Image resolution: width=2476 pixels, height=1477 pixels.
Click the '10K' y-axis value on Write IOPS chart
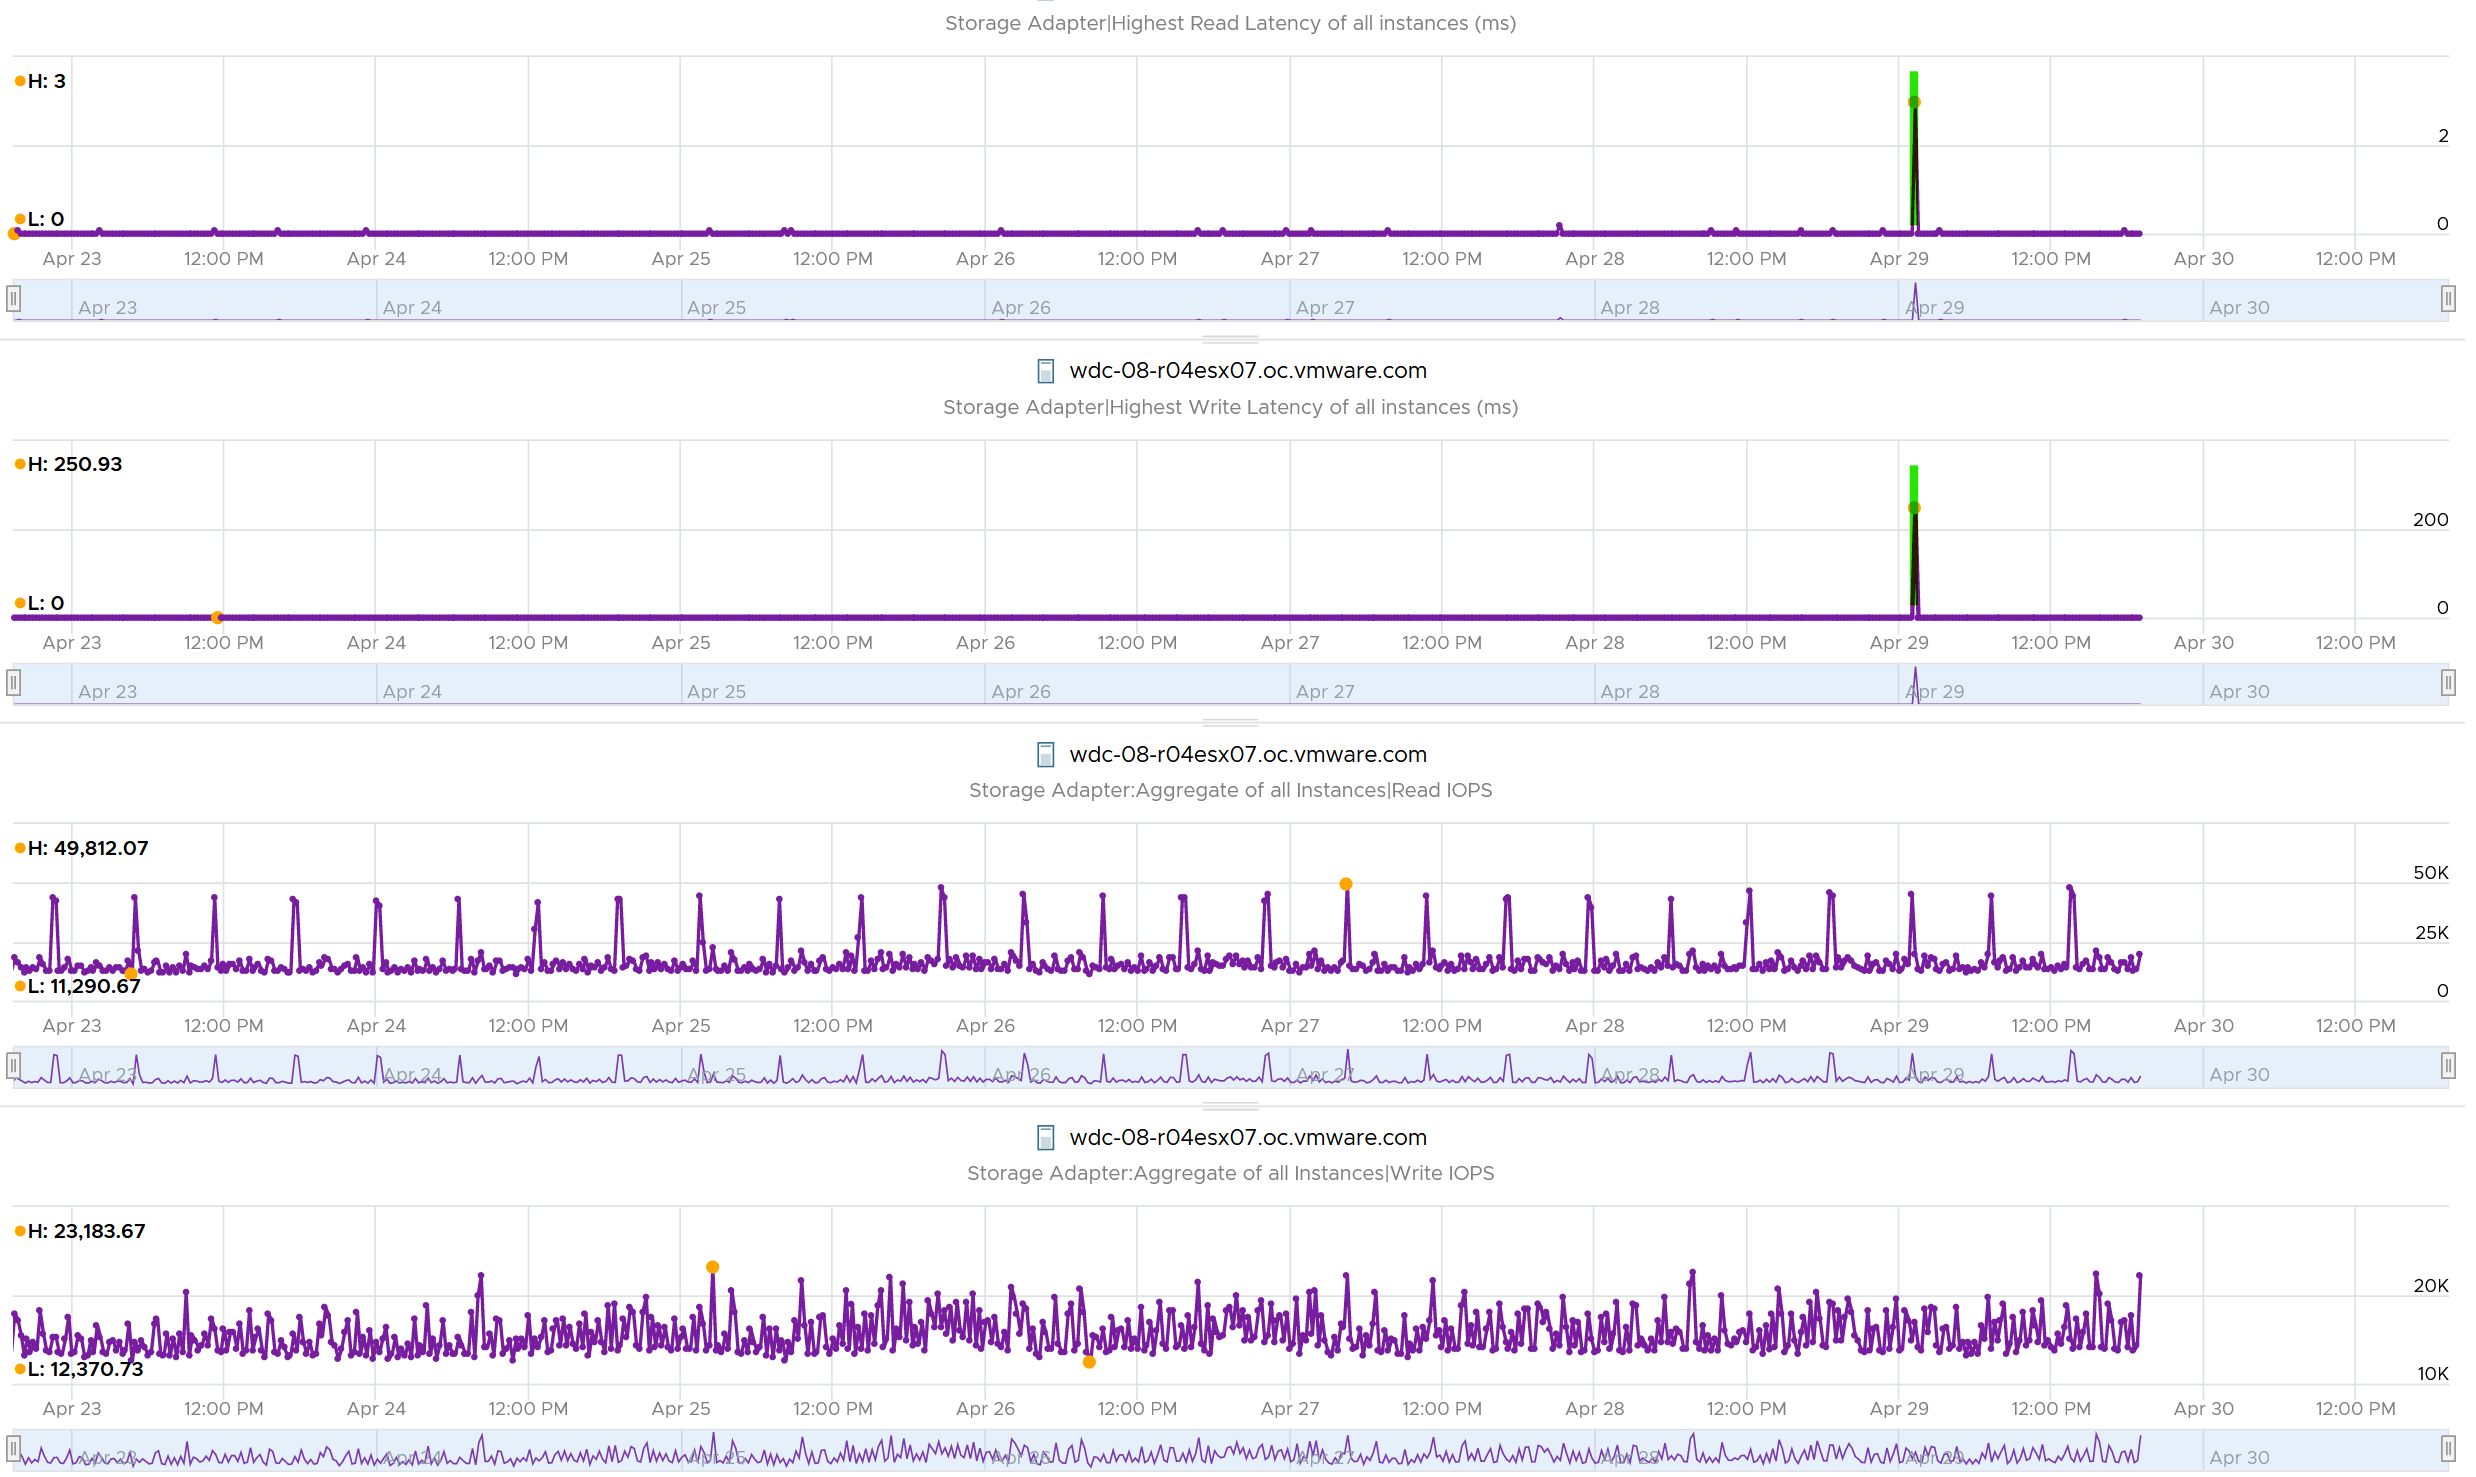2433,1374
